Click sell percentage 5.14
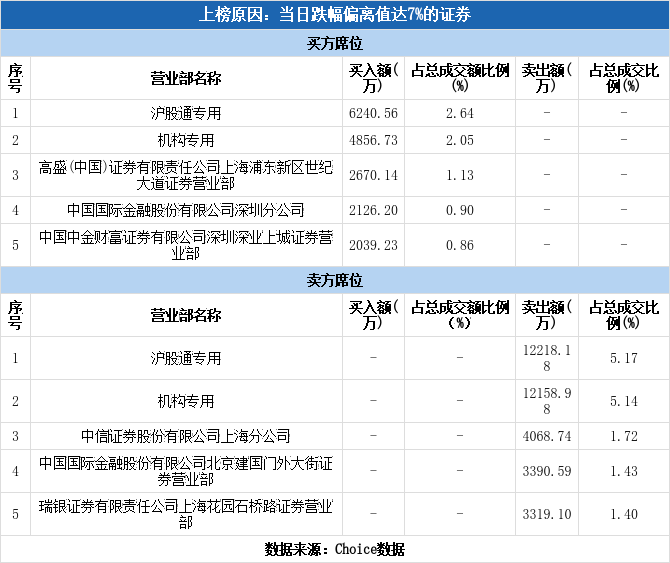This screenshot has width=670, height=563. (x=624, y=401)
